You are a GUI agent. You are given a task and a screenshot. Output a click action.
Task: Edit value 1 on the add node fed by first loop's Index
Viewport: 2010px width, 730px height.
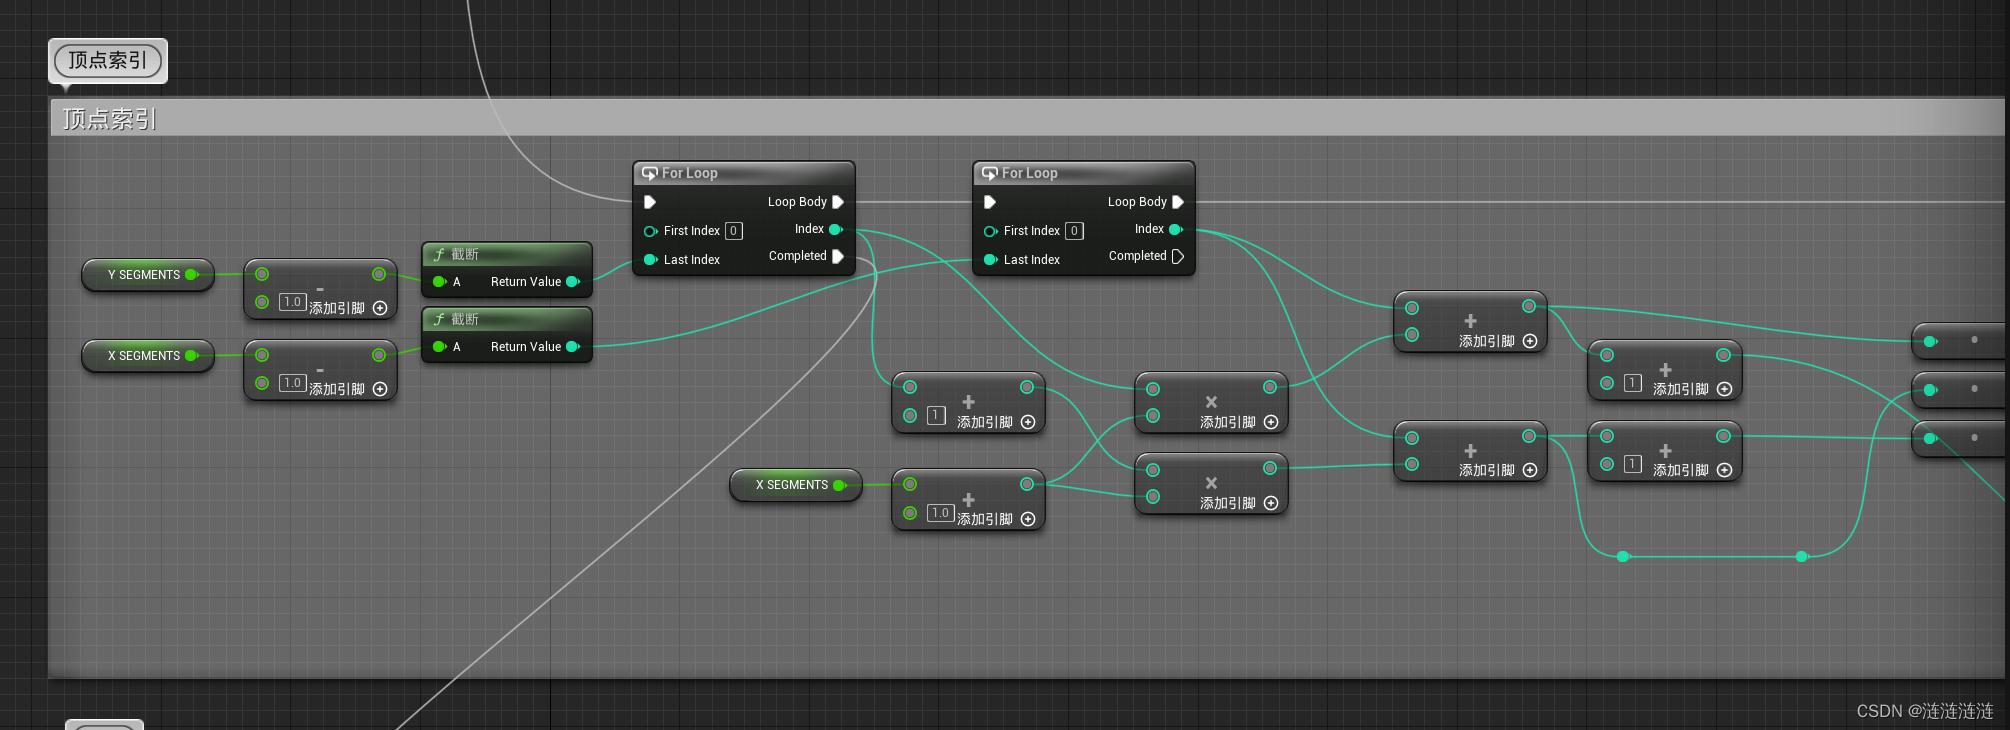click(936, 415)
